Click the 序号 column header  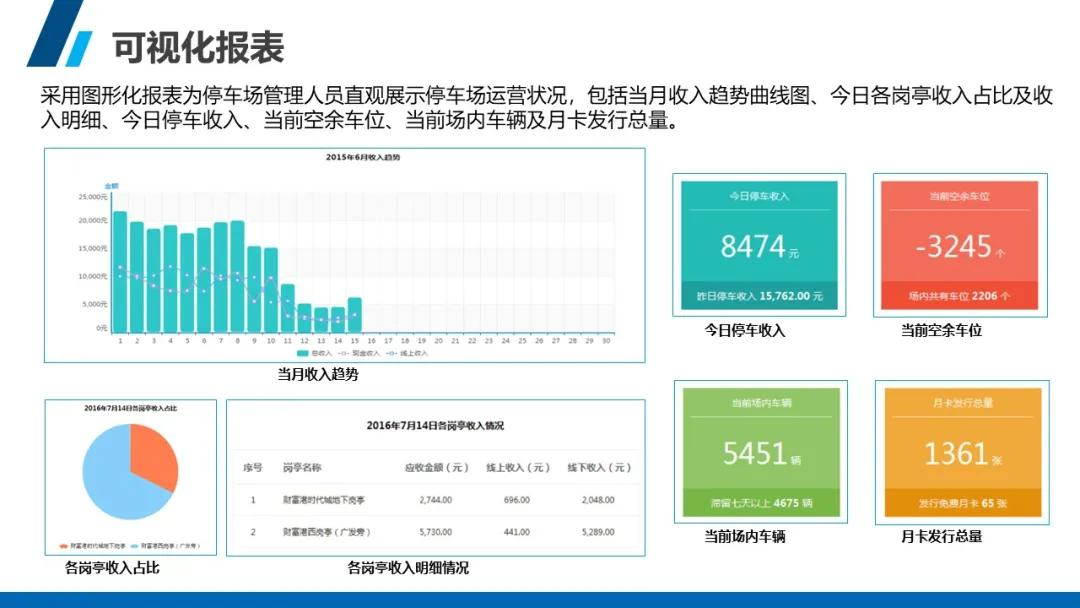[253, 468]
